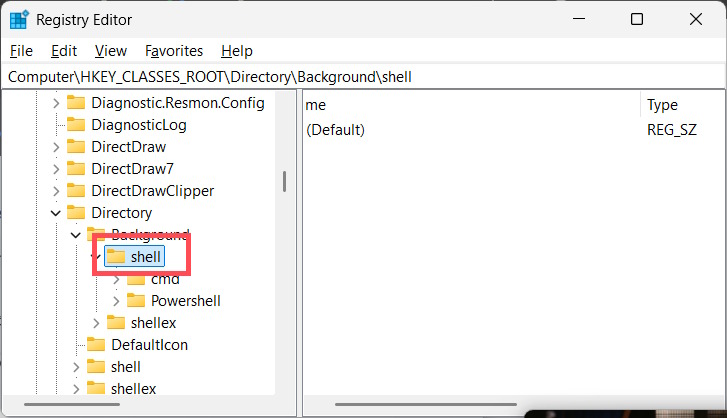The width and height of the screenshot is (727, 418).
Task: Expand the Diagnostic.Resmon.Config key
Action: 56,103
